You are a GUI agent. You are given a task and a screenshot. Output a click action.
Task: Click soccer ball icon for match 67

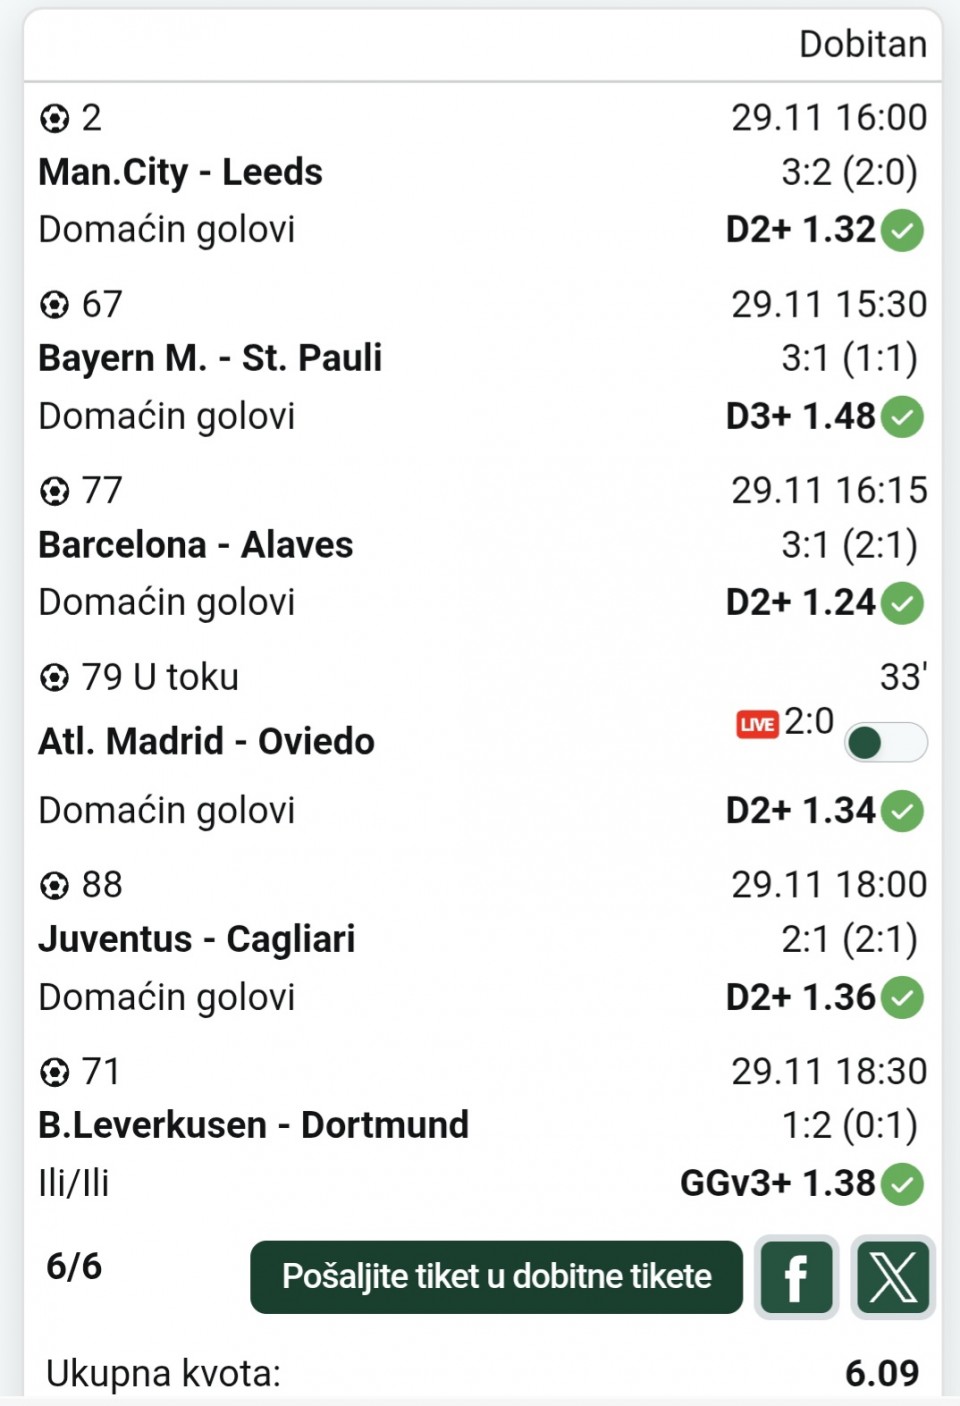tap(54, 304)
